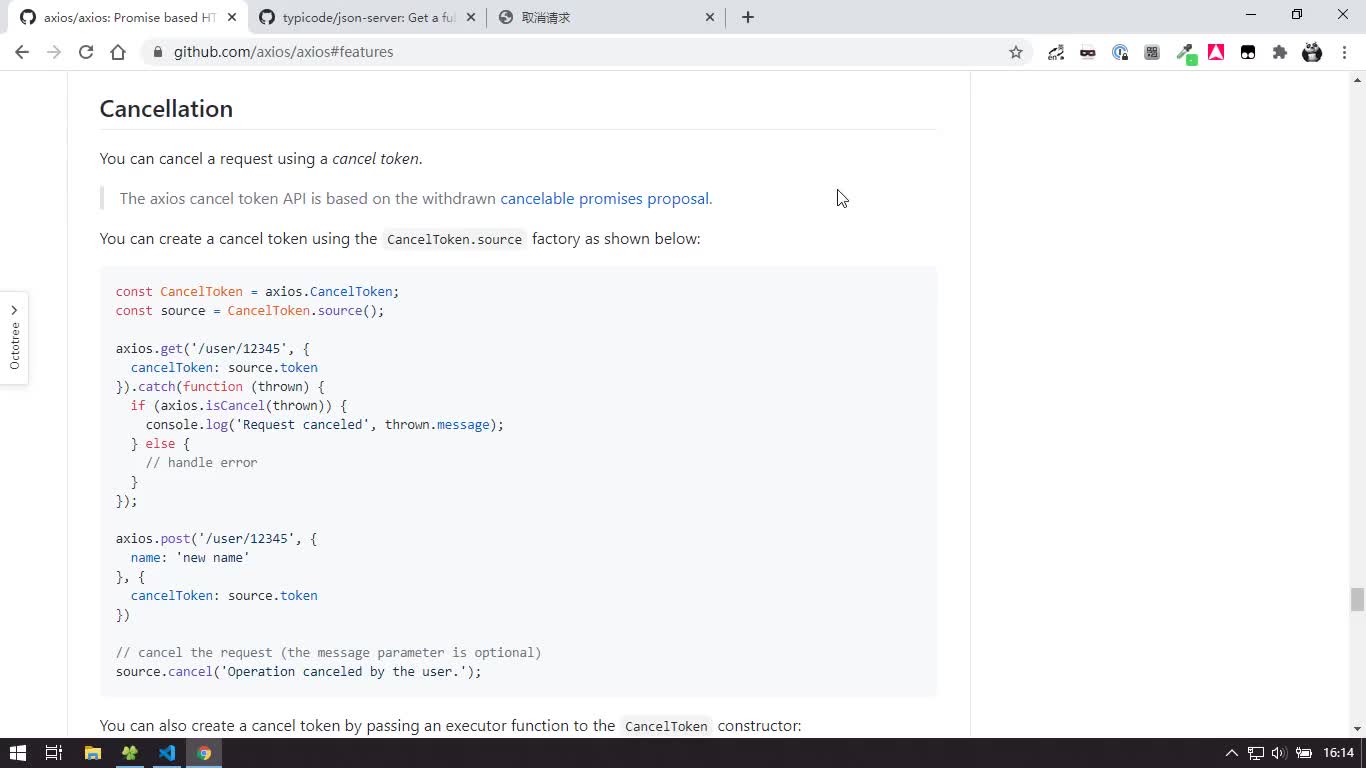
Task: Click the scrollbar down arrow
Action: point(1357,729)
